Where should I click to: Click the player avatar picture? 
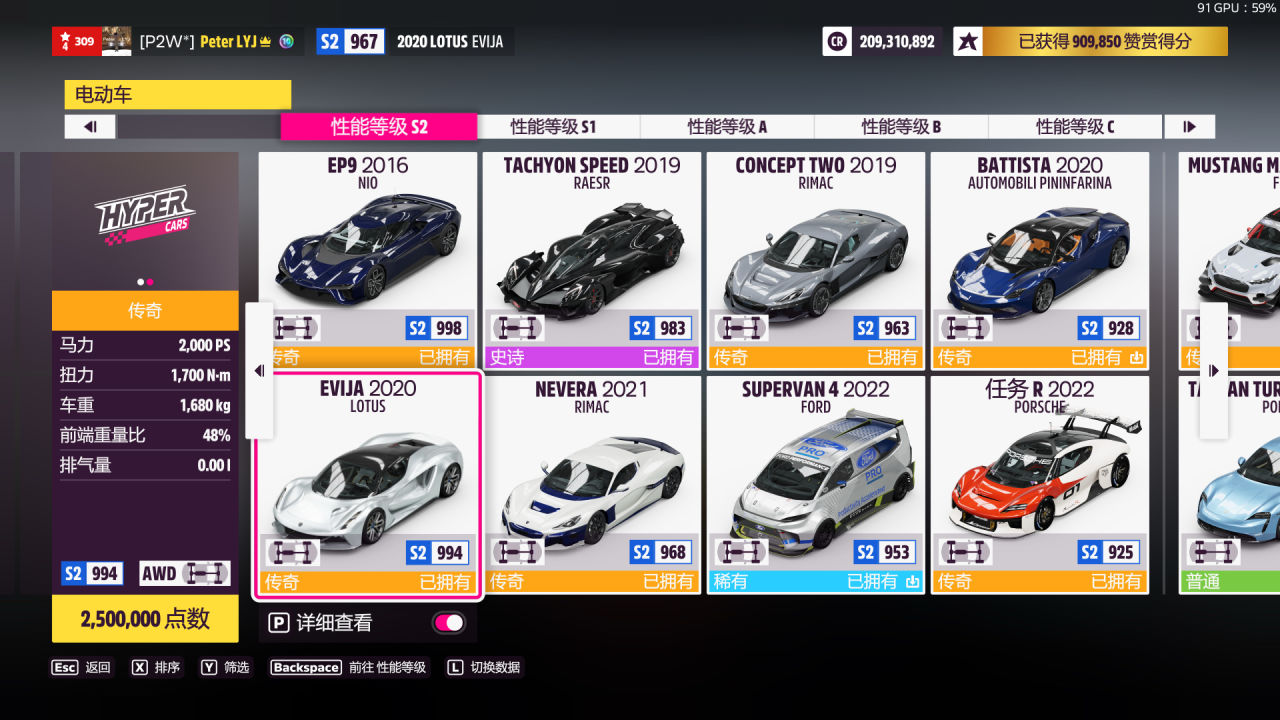point(116,41)
